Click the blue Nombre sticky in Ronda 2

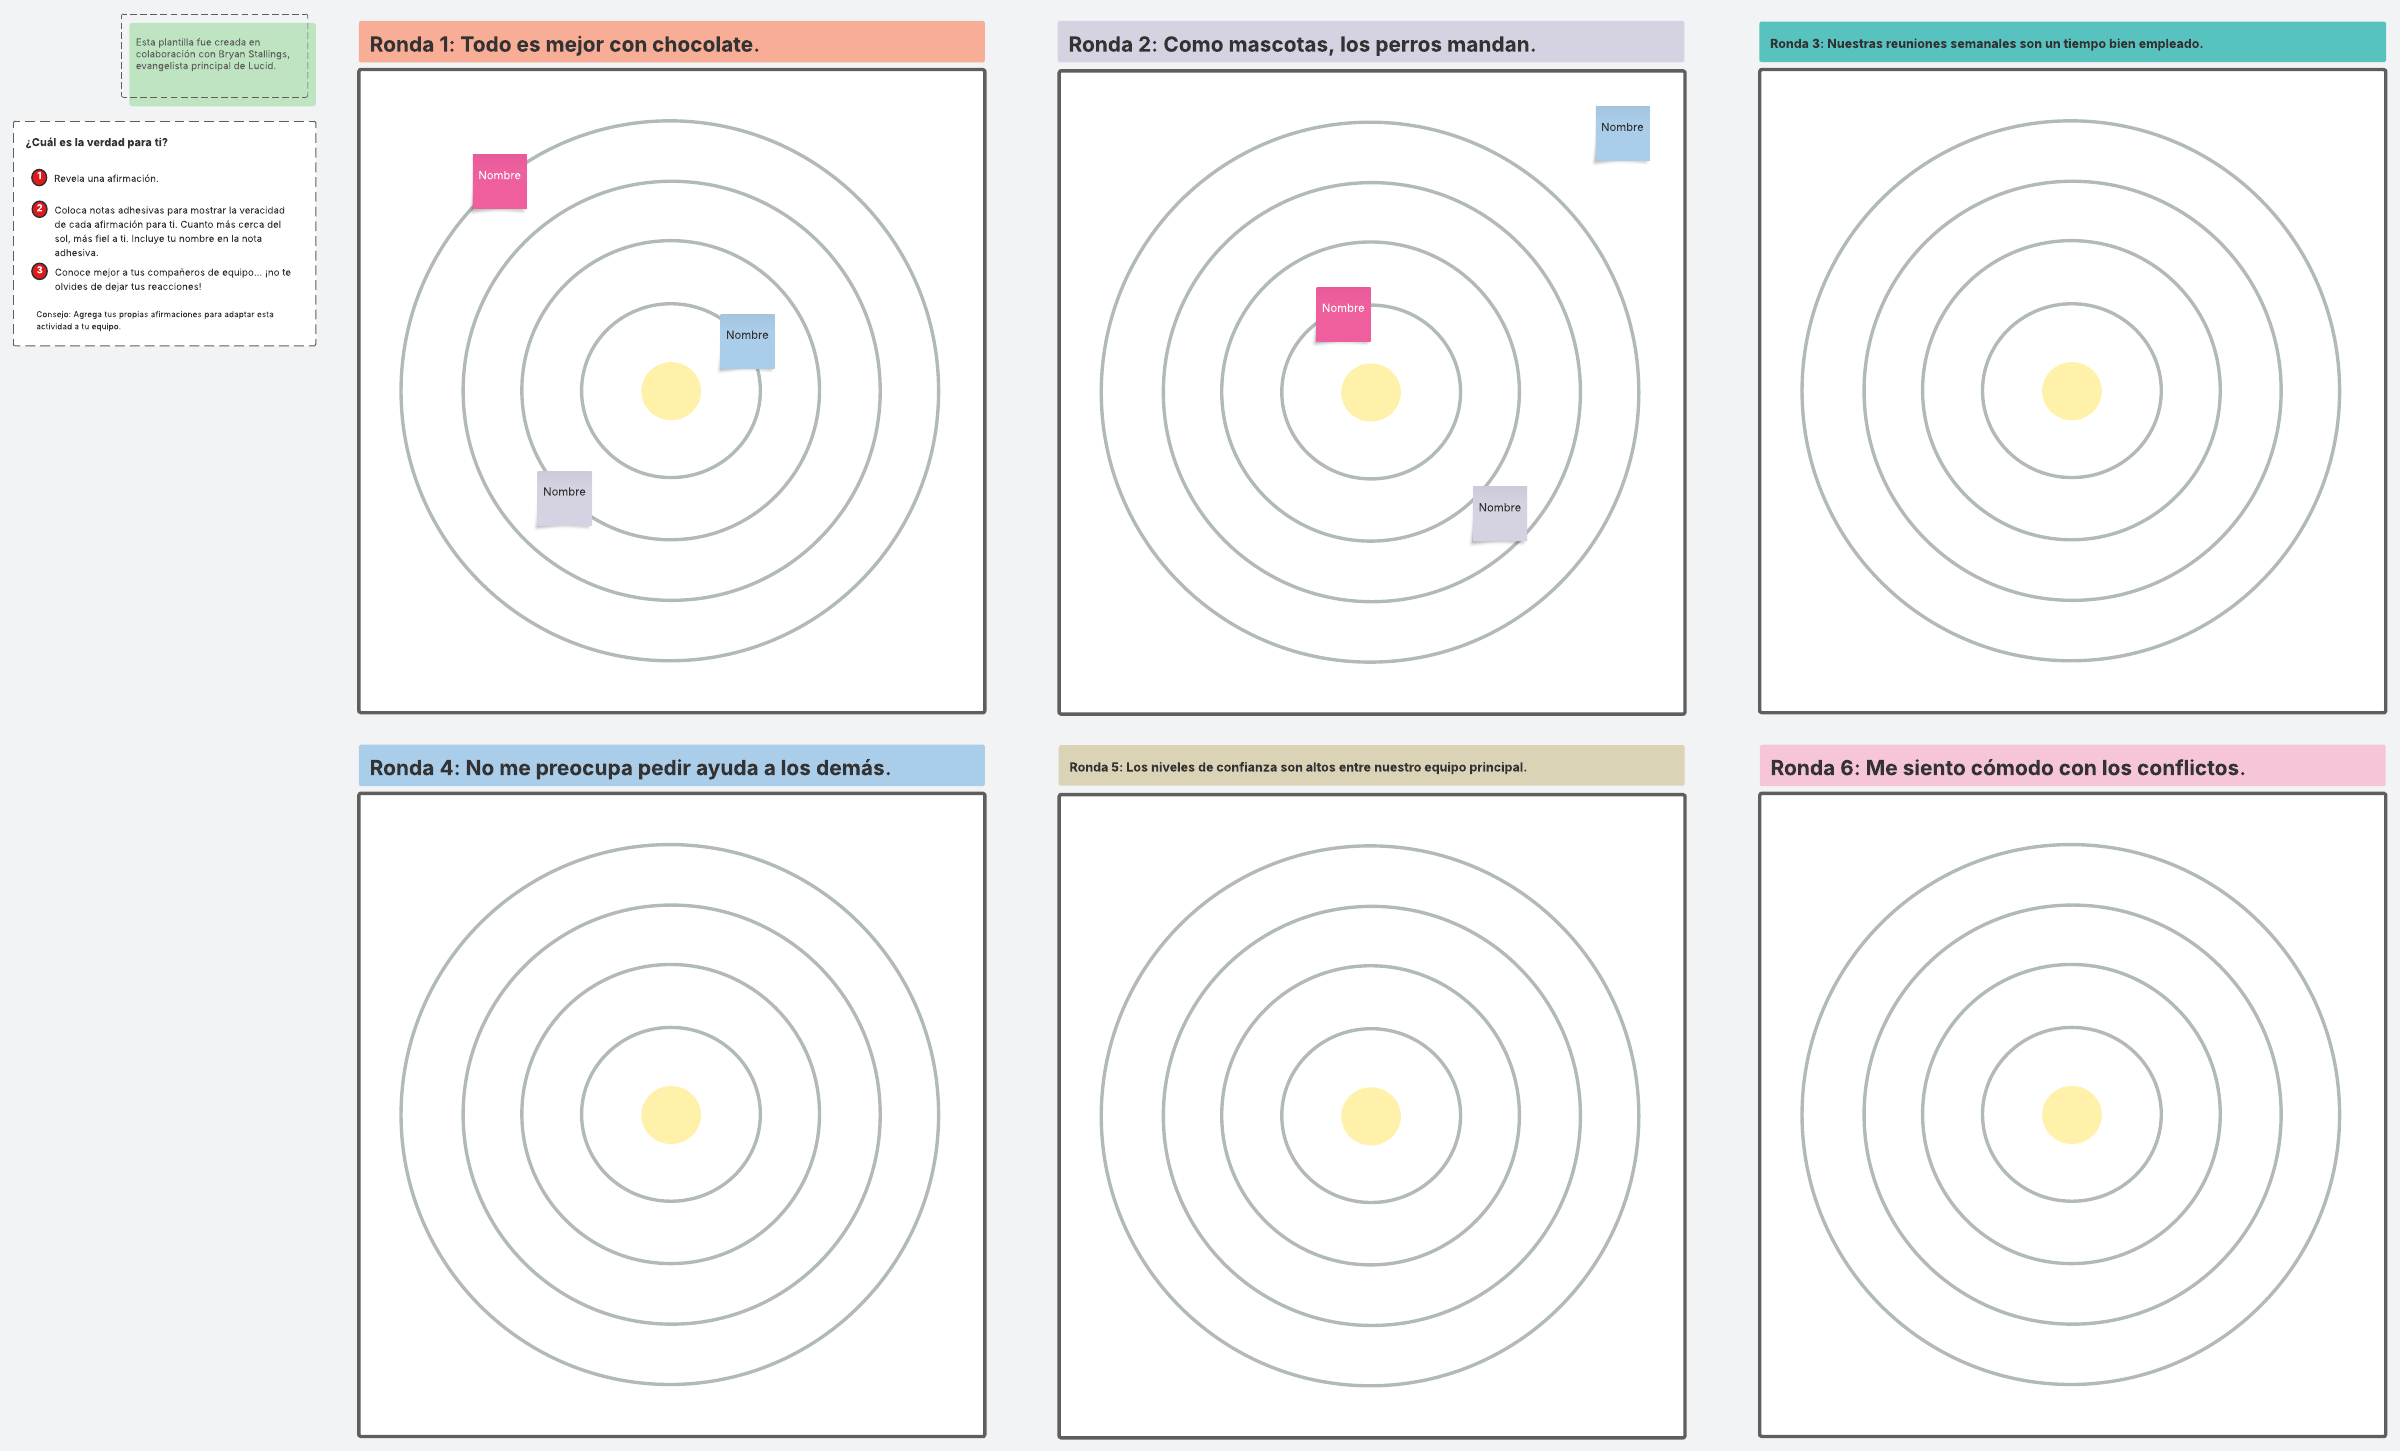1621,134
